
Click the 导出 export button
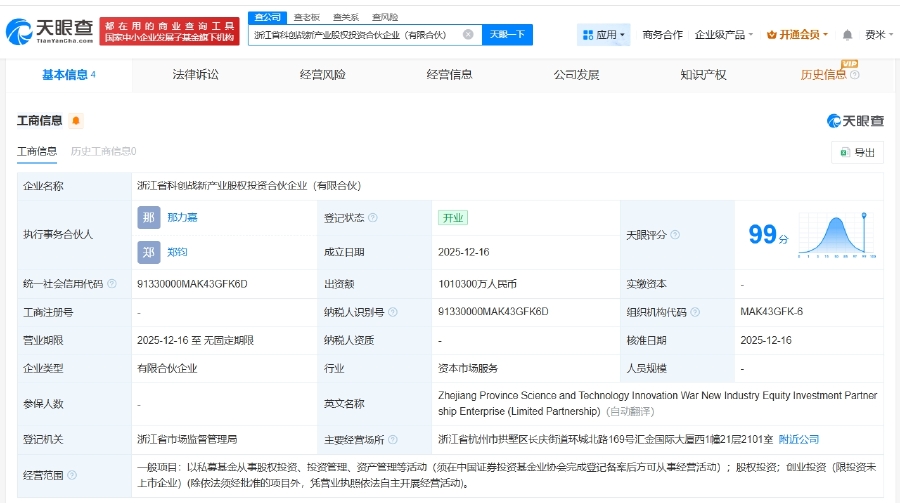857,153
